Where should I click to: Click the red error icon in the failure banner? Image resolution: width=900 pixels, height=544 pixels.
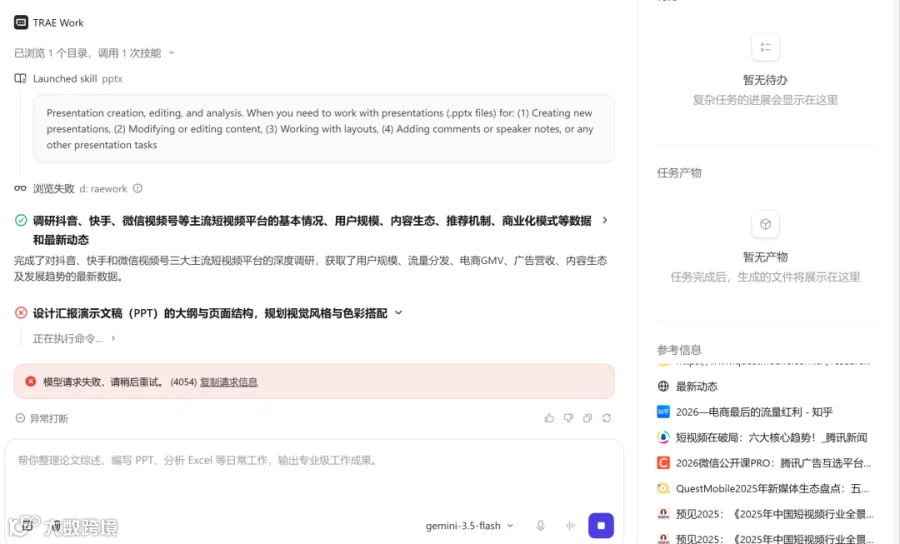[31, 382]
